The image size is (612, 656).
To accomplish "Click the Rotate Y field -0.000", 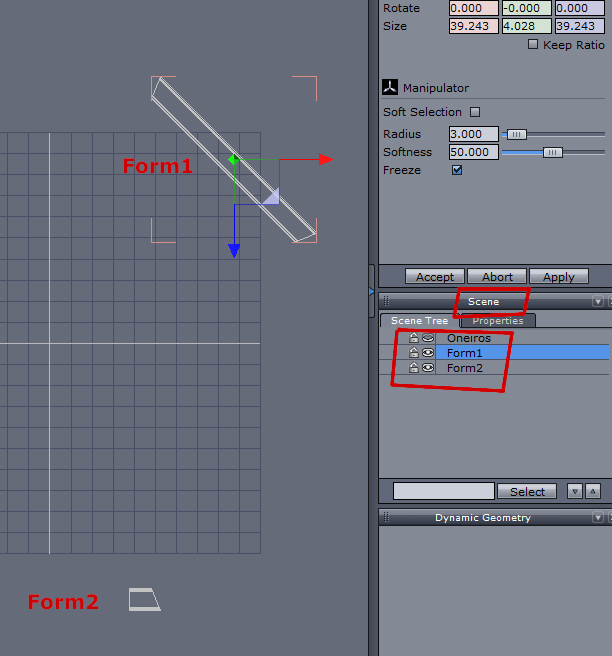I will tap(527, 8).
